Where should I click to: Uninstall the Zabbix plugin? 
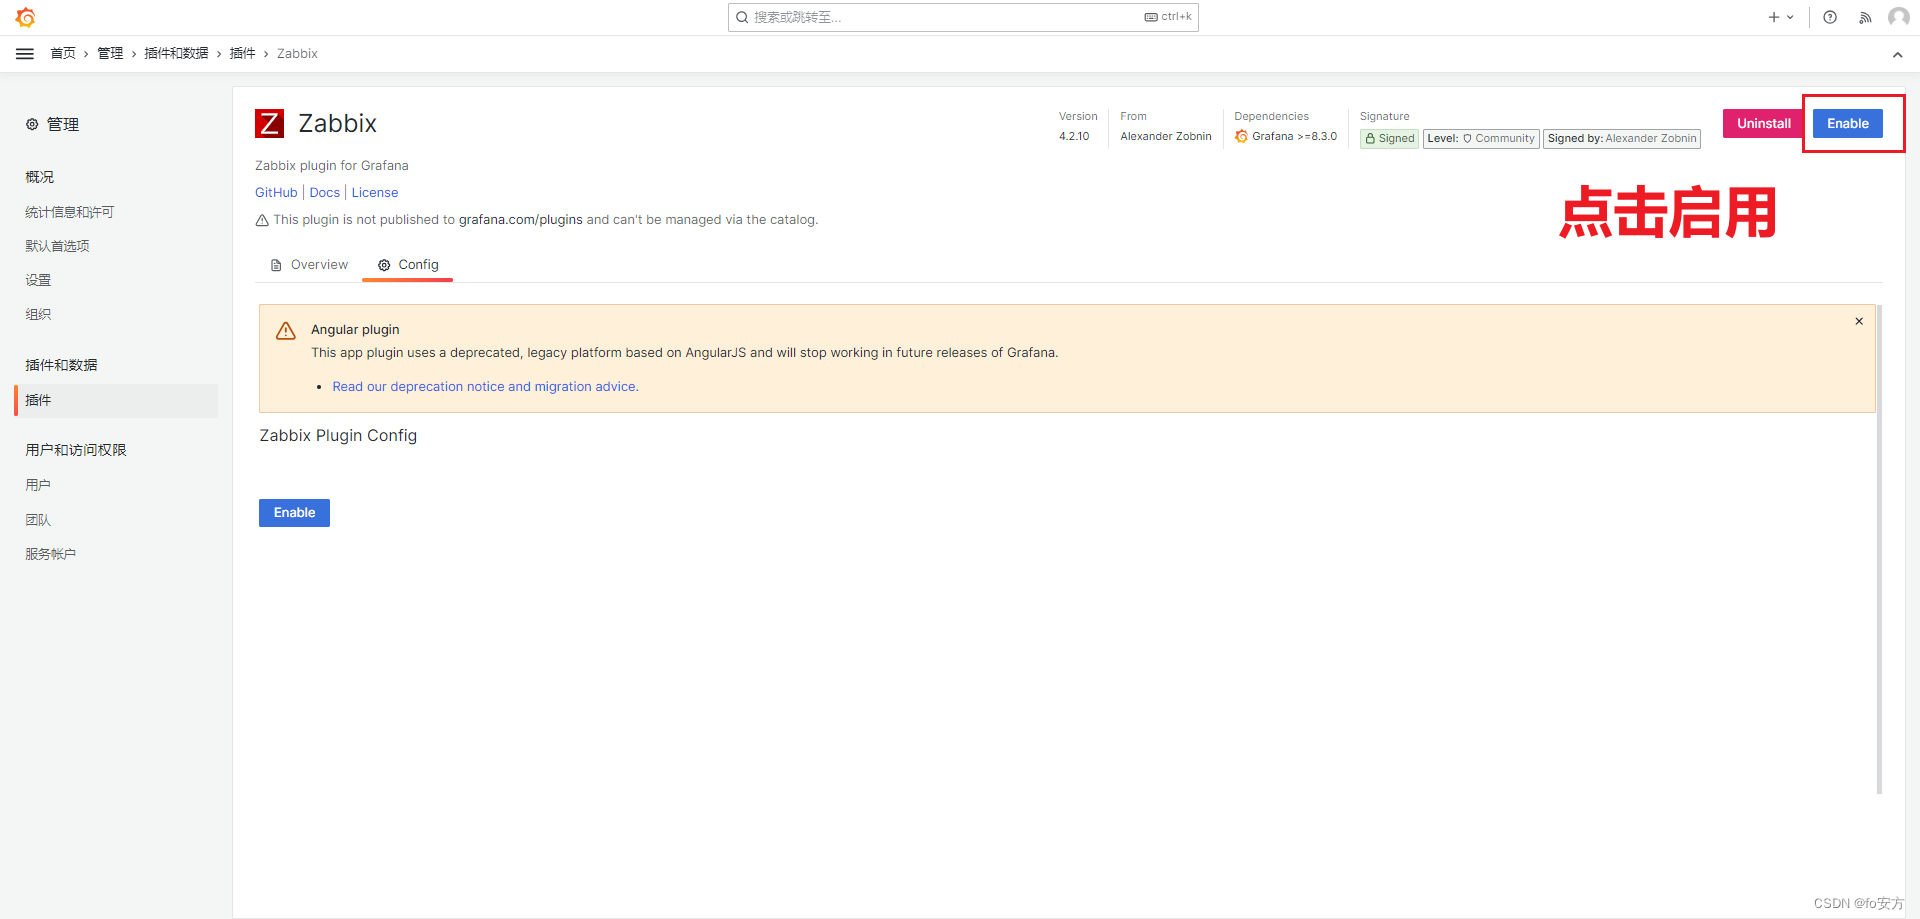1764,124
